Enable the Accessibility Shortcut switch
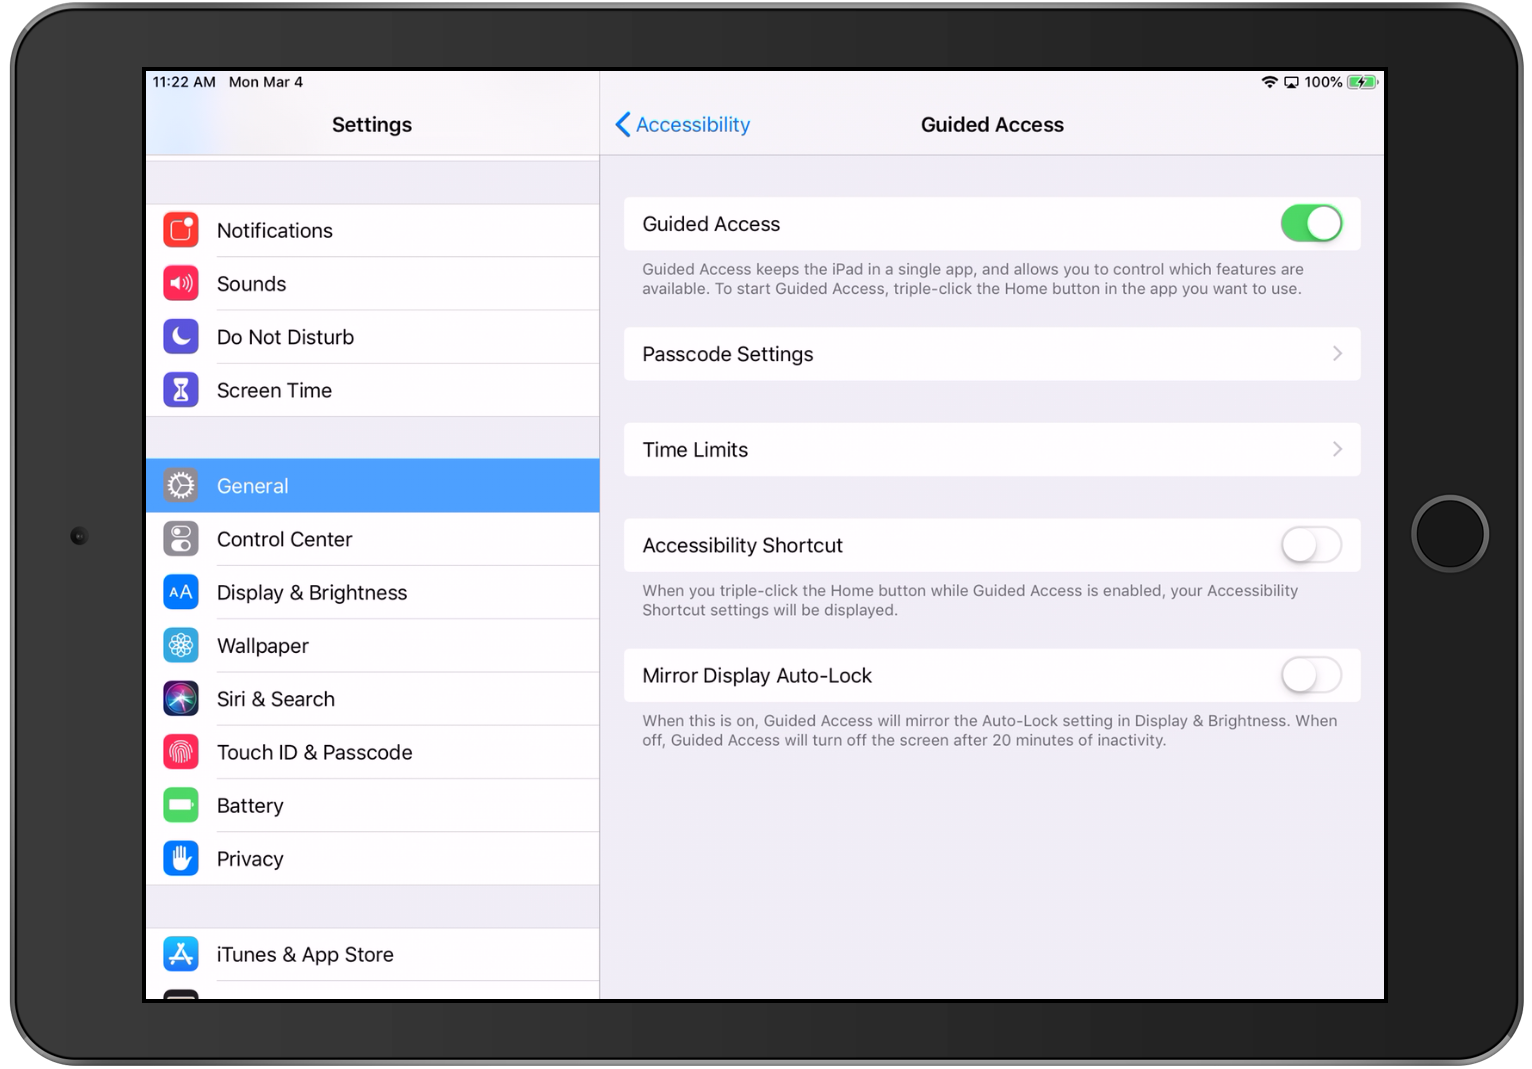Viewport: 1532px width, 1069px height. [1311, 545]
